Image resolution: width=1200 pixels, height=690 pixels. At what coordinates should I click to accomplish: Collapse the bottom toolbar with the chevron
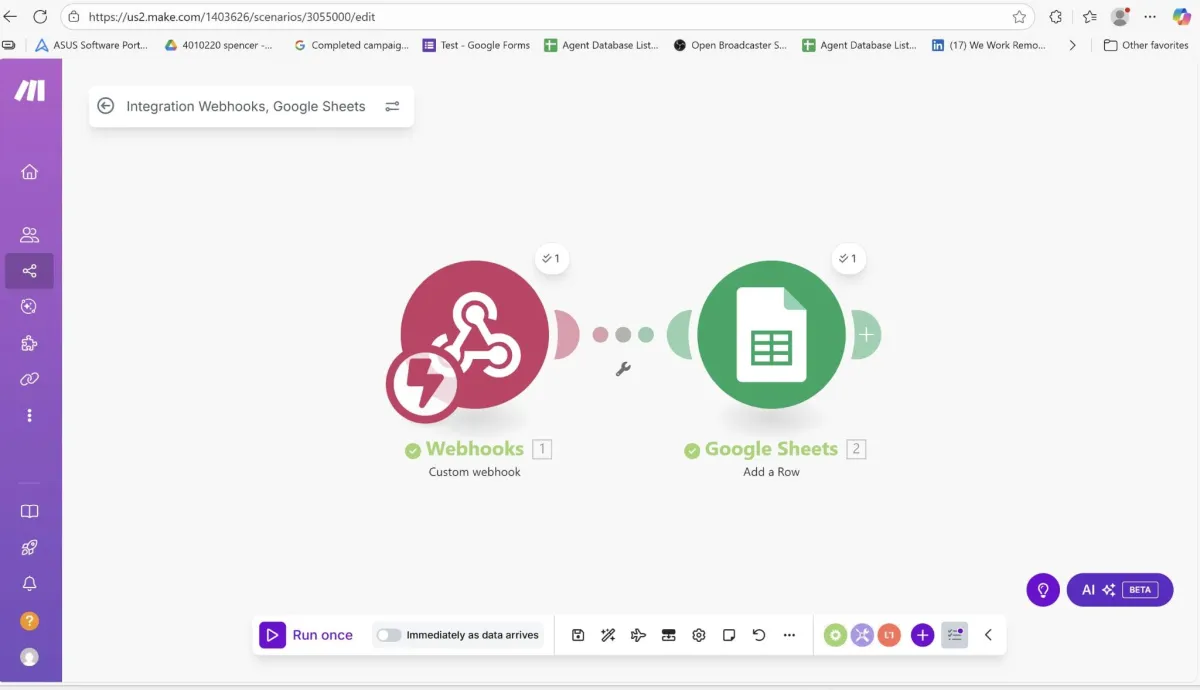pyautogui.click(x=988, y=635)
